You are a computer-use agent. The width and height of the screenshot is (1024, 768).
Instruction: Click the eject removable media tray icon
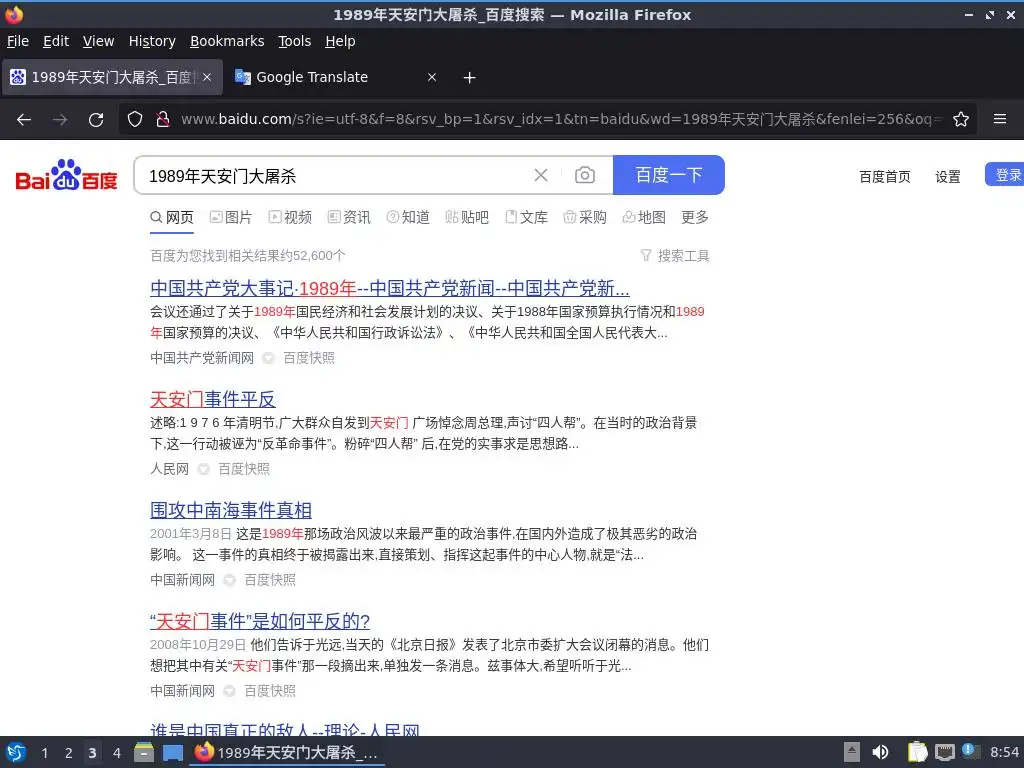[851, 752]
